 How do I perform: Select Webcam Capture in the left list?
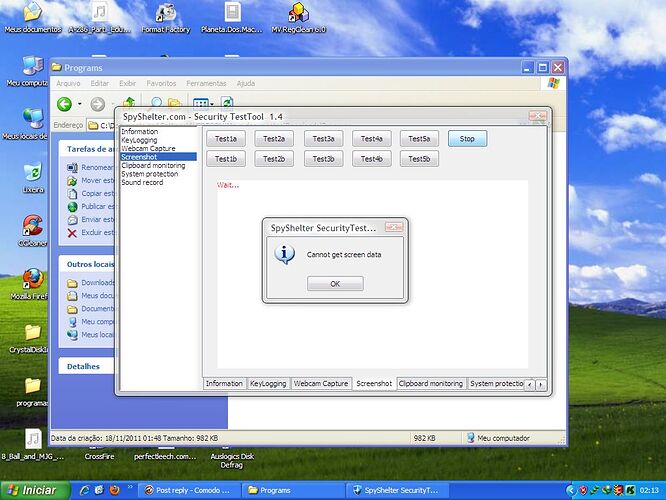[158, 149]
